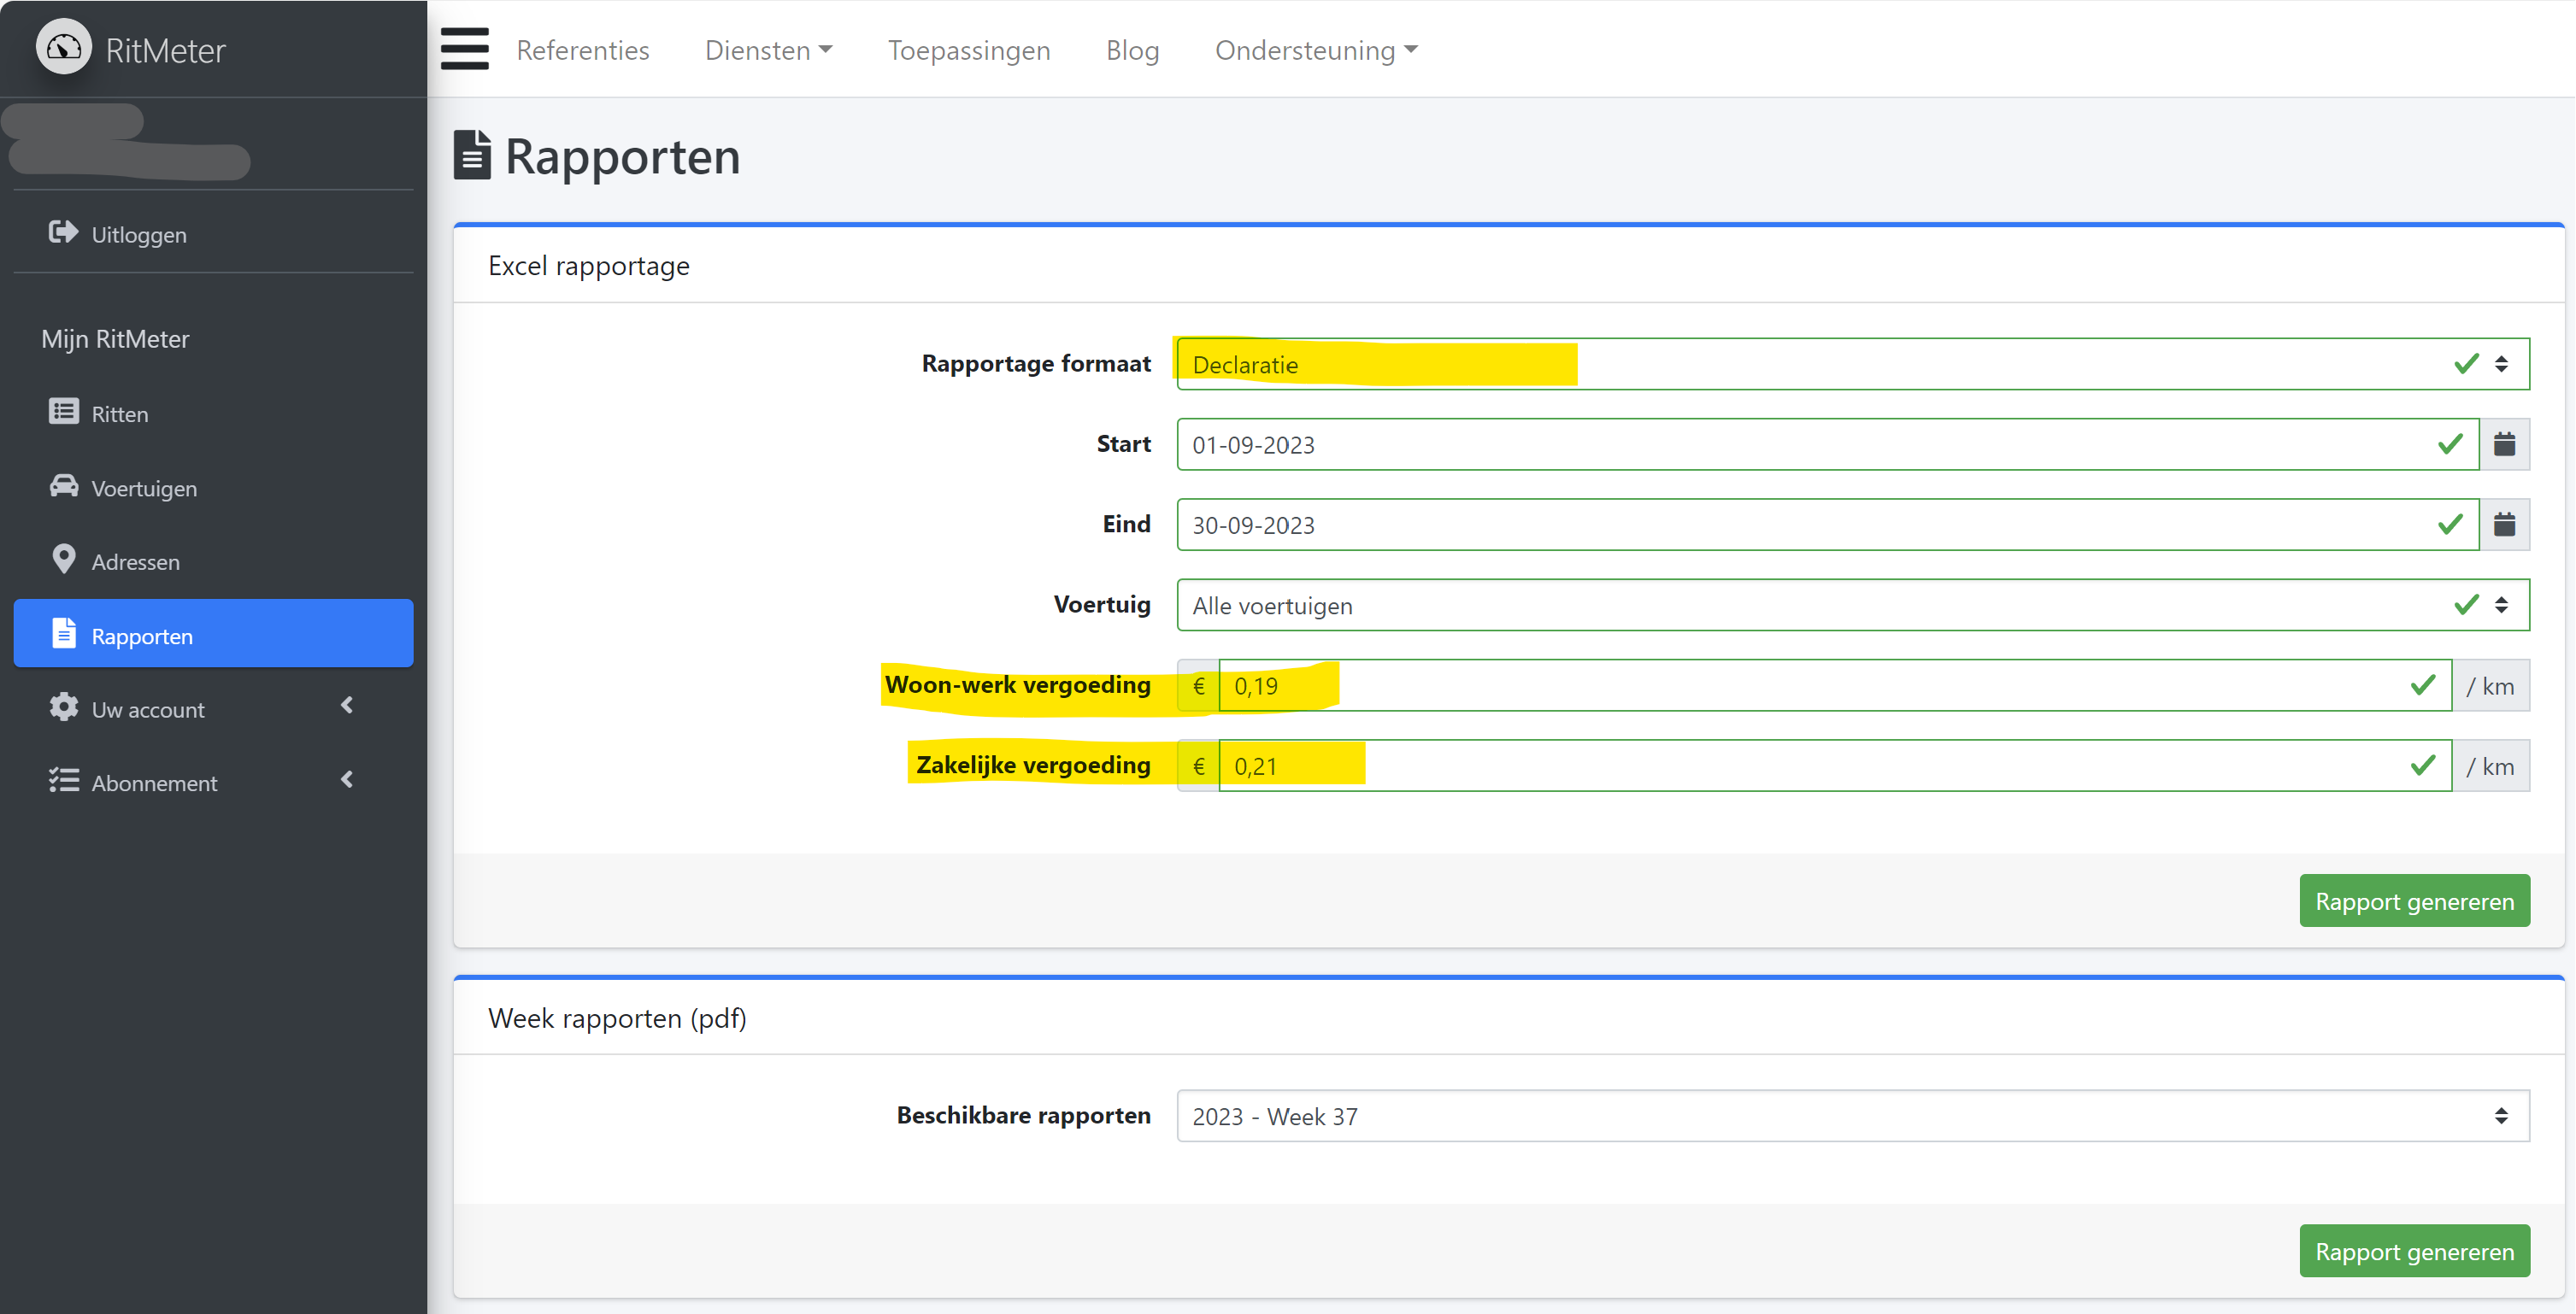The width and height of the screenshot is (2576, 1314).
Task: Go to Adressen in sidebar
Action: pos(213,561)
